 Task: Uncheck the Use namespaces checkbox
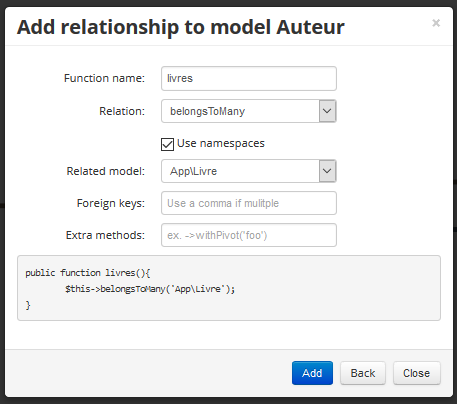click(167, 144)
